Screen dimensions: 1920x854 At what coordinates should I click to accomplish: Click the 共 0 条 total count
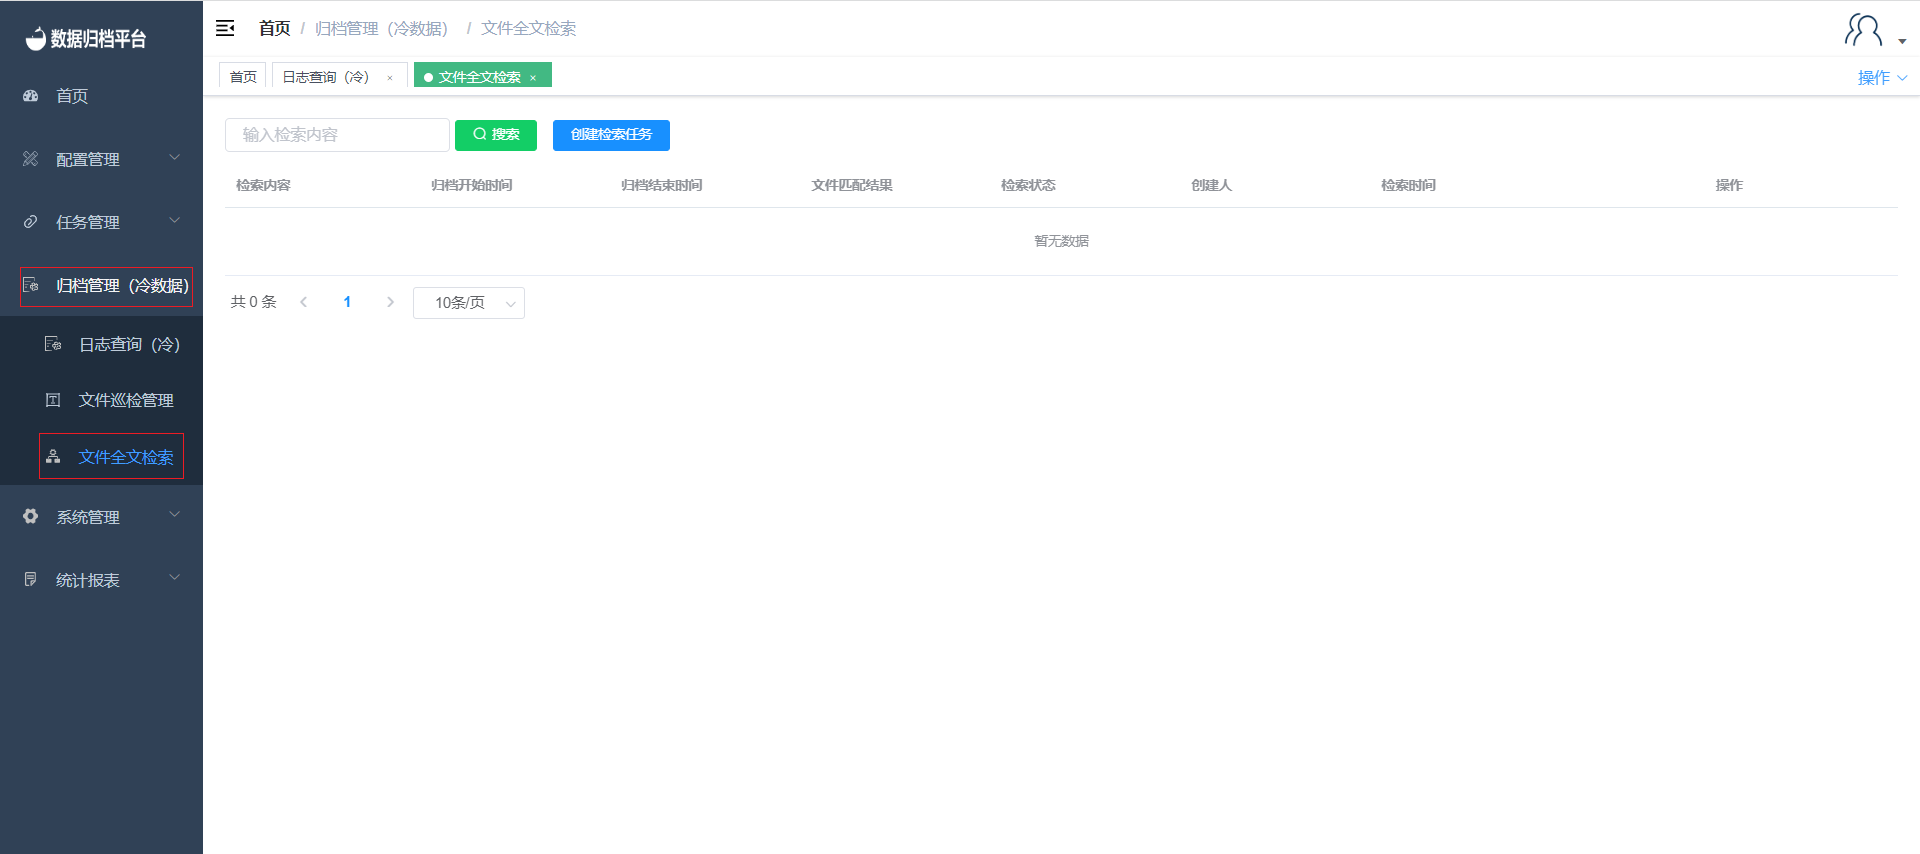click(253, 302)
